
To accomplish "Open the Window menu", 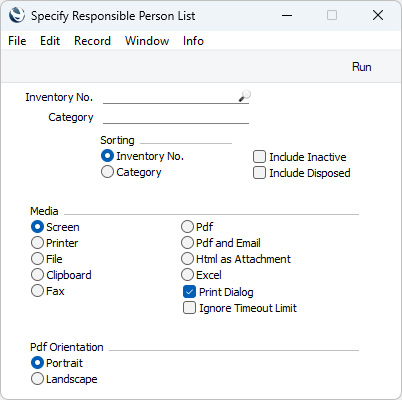I will tap(147, 41).
